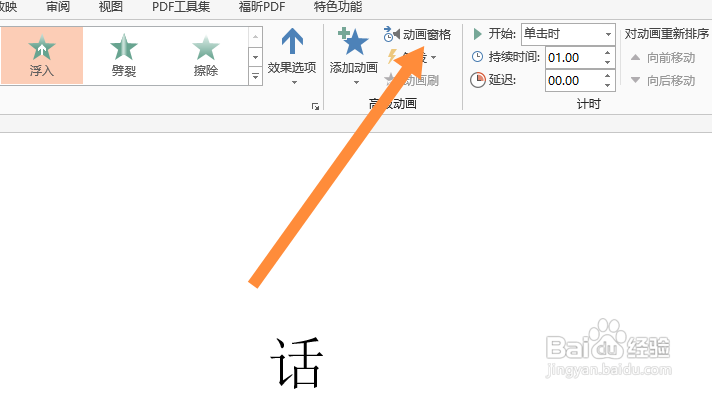Increase the 延迟 delay value

tap(608, 76)
